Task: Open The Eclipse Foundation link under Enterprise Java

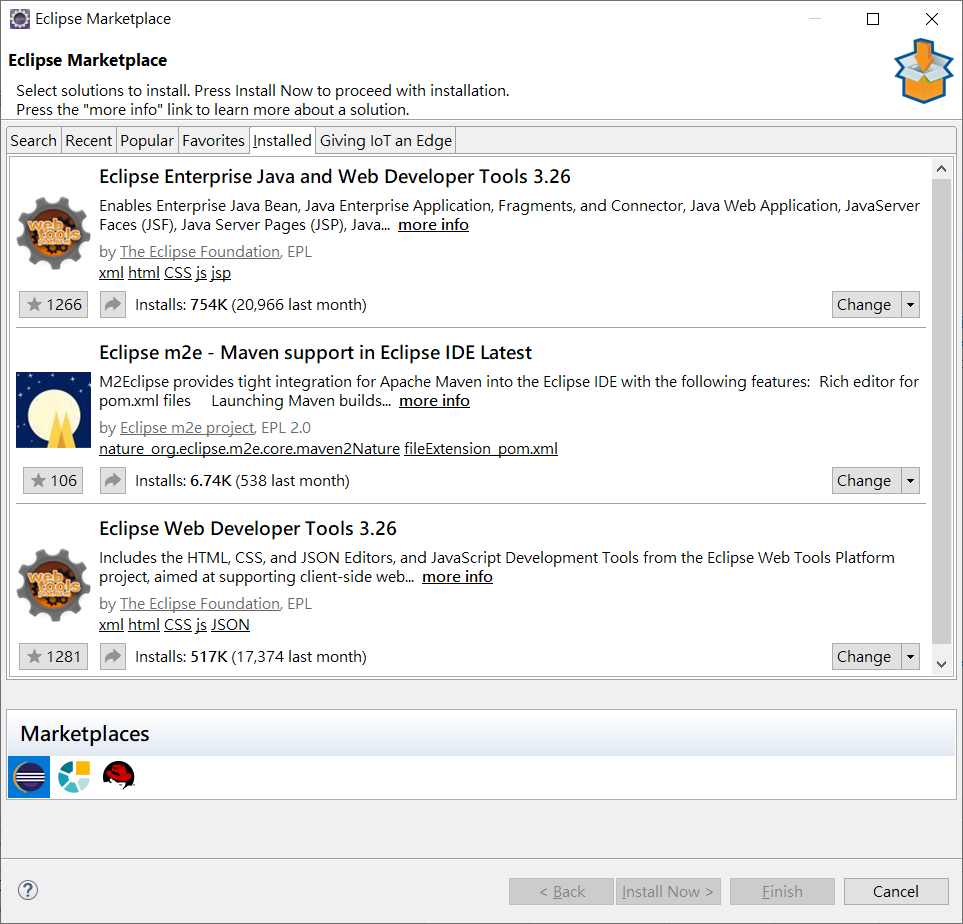Action: pos(200,252)
